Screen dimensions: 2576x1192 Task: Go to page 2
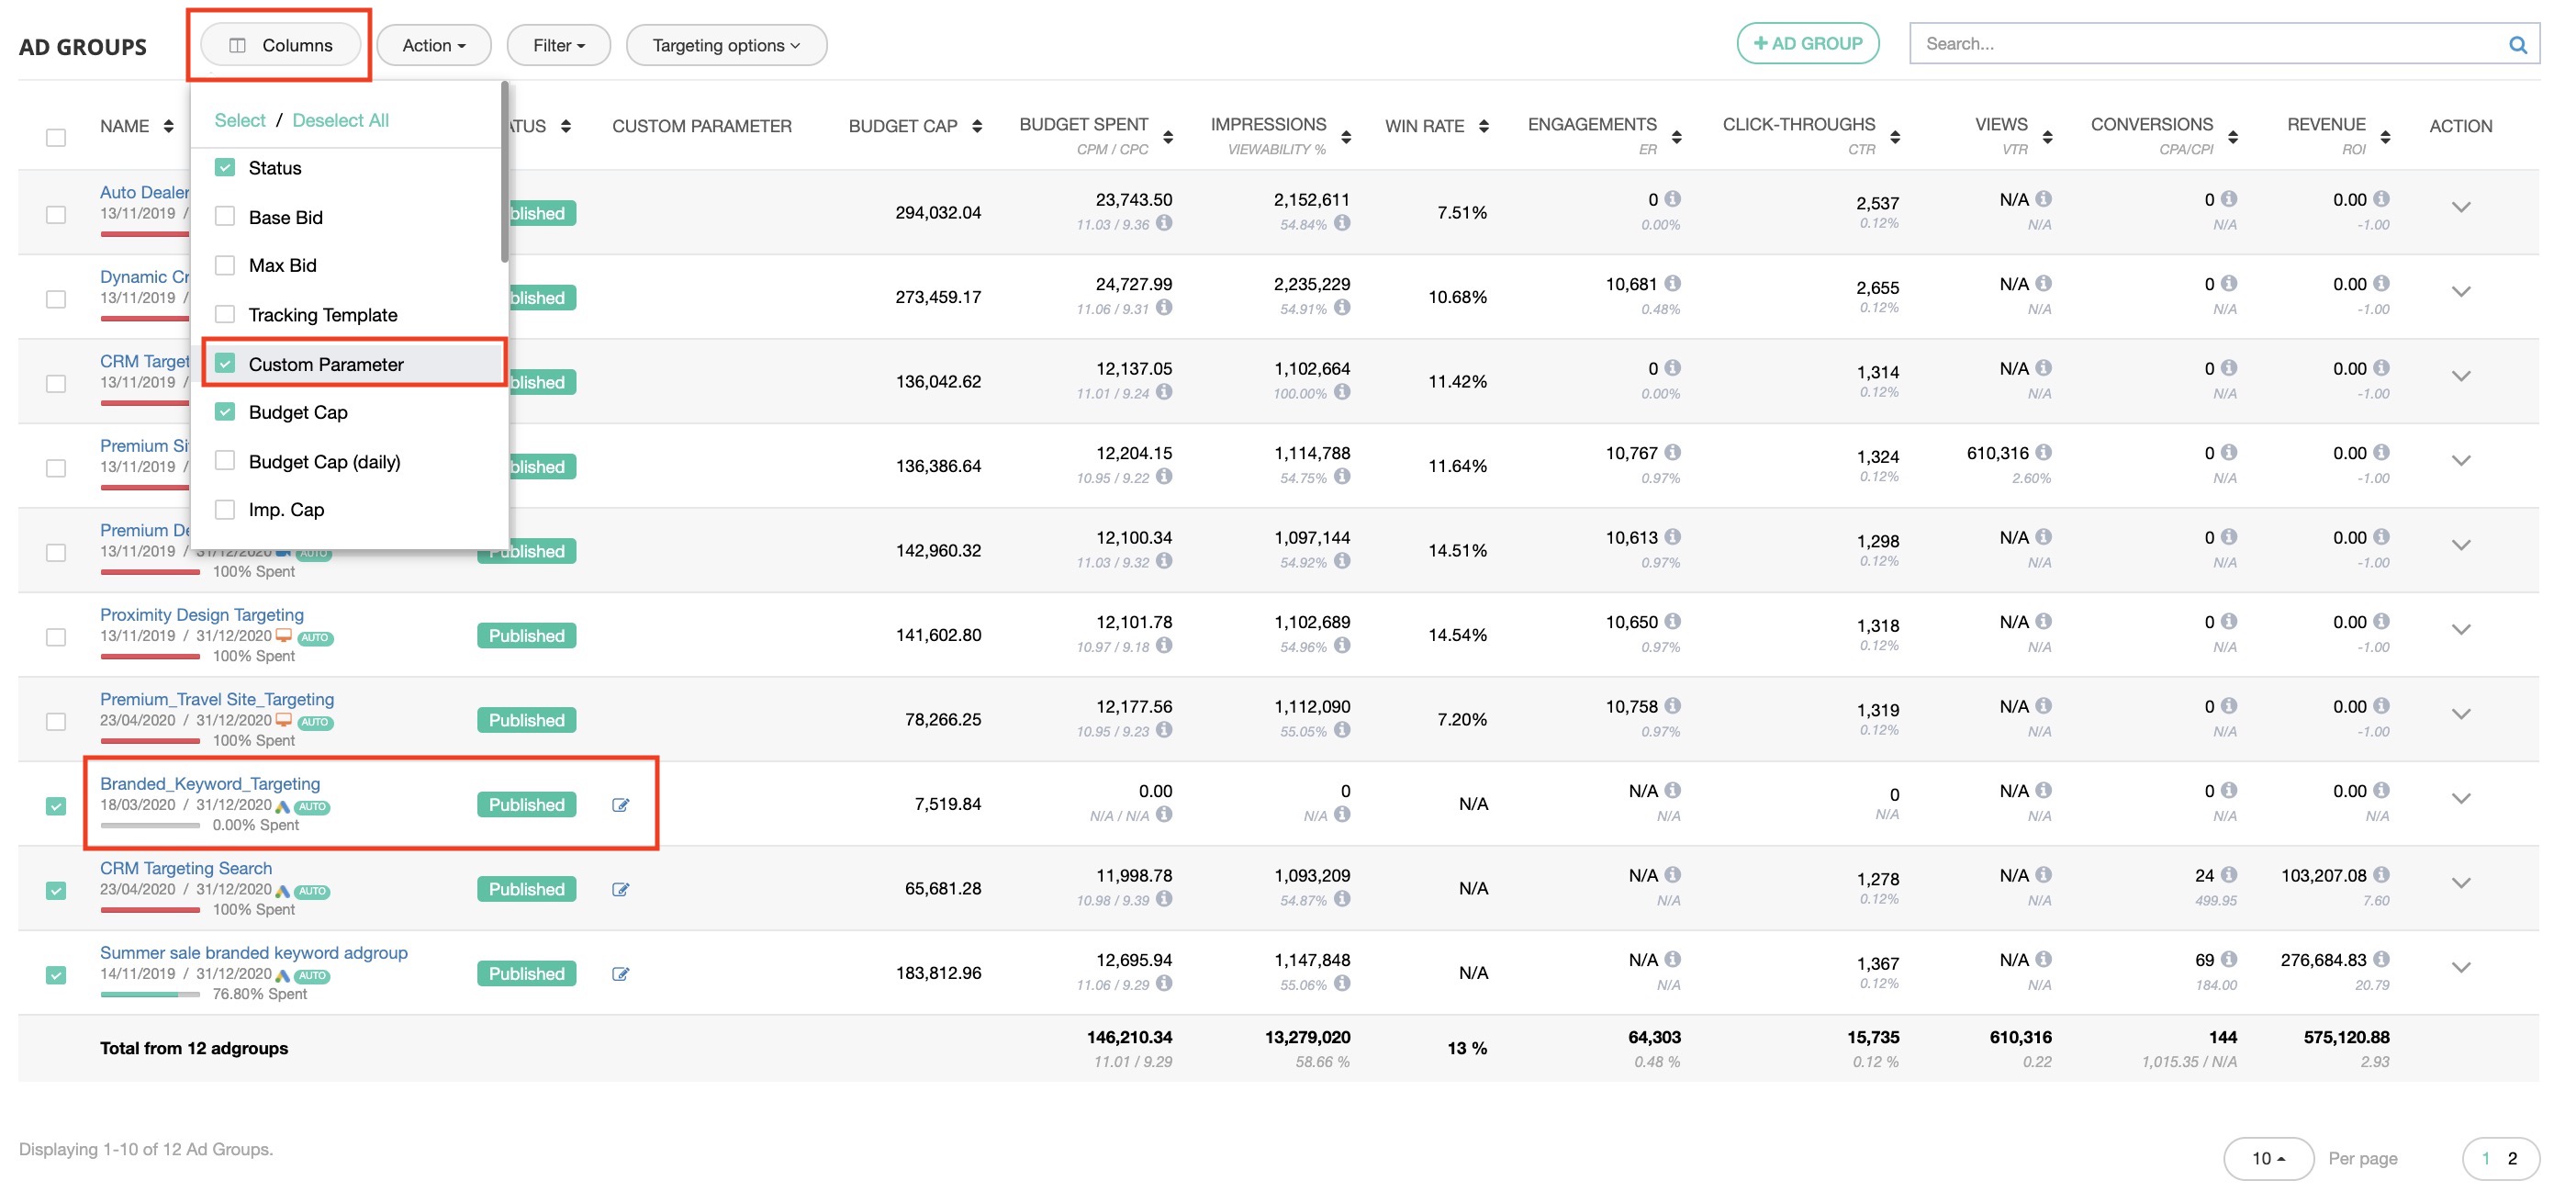coord(2511,1158)
